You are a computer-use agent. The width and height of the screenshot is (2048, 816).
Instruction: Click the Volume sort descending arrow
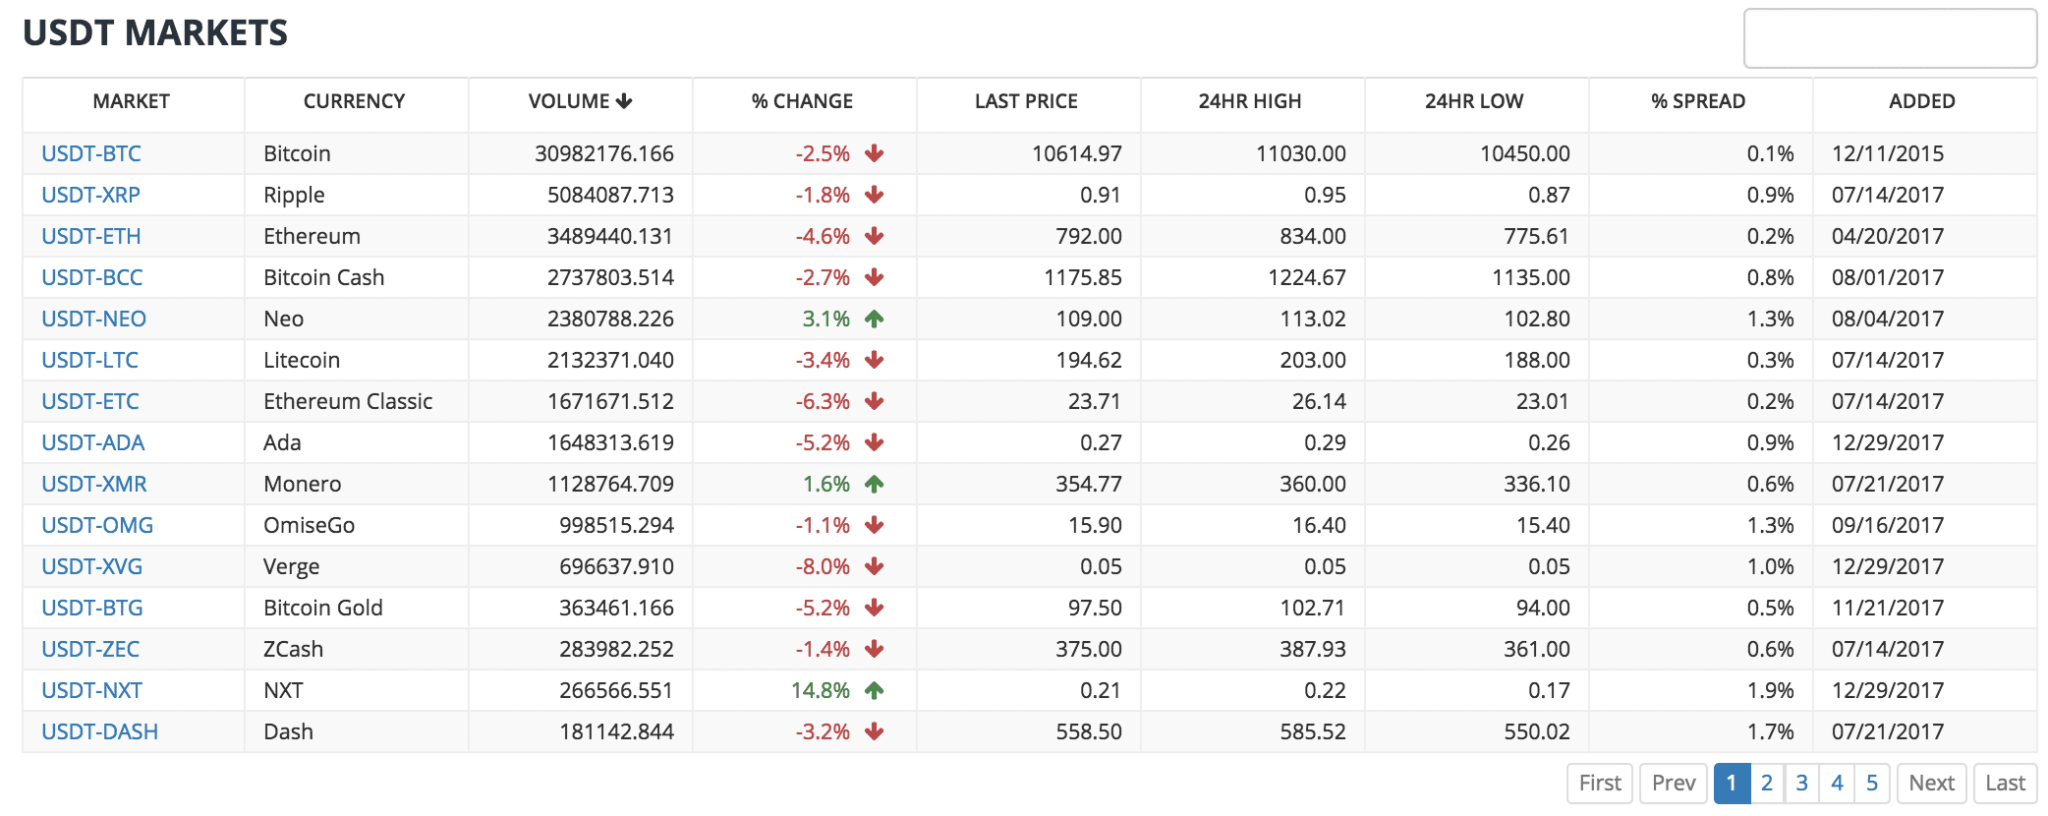point(624,101)
